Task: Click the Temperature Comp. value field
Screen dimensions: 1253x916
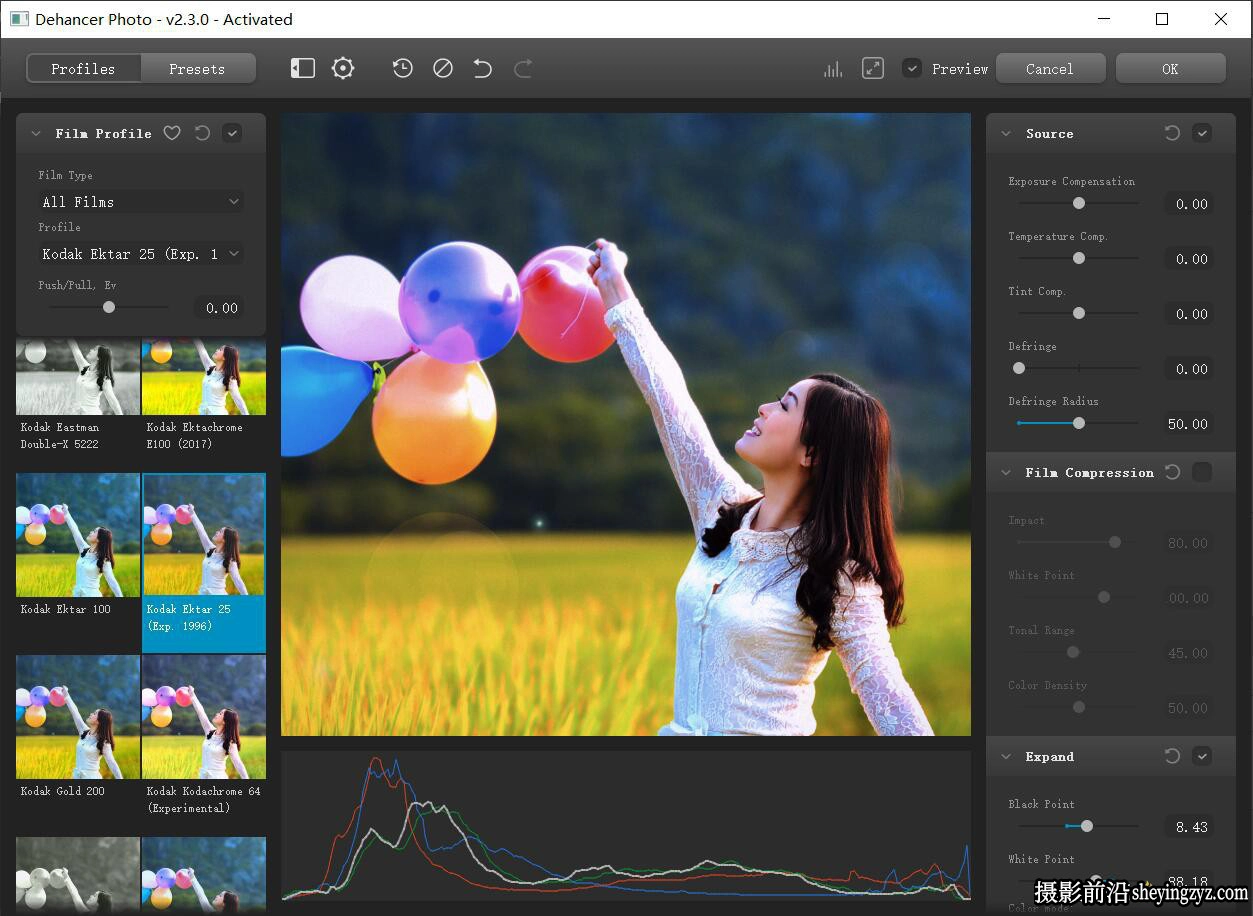Action: click(x=1189, y=259)
